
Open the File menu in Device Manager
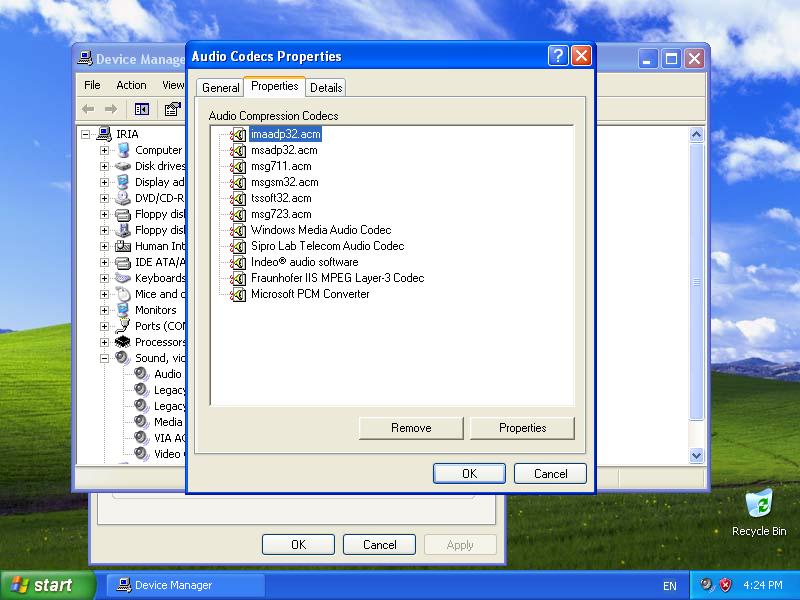tap(92, 85)
